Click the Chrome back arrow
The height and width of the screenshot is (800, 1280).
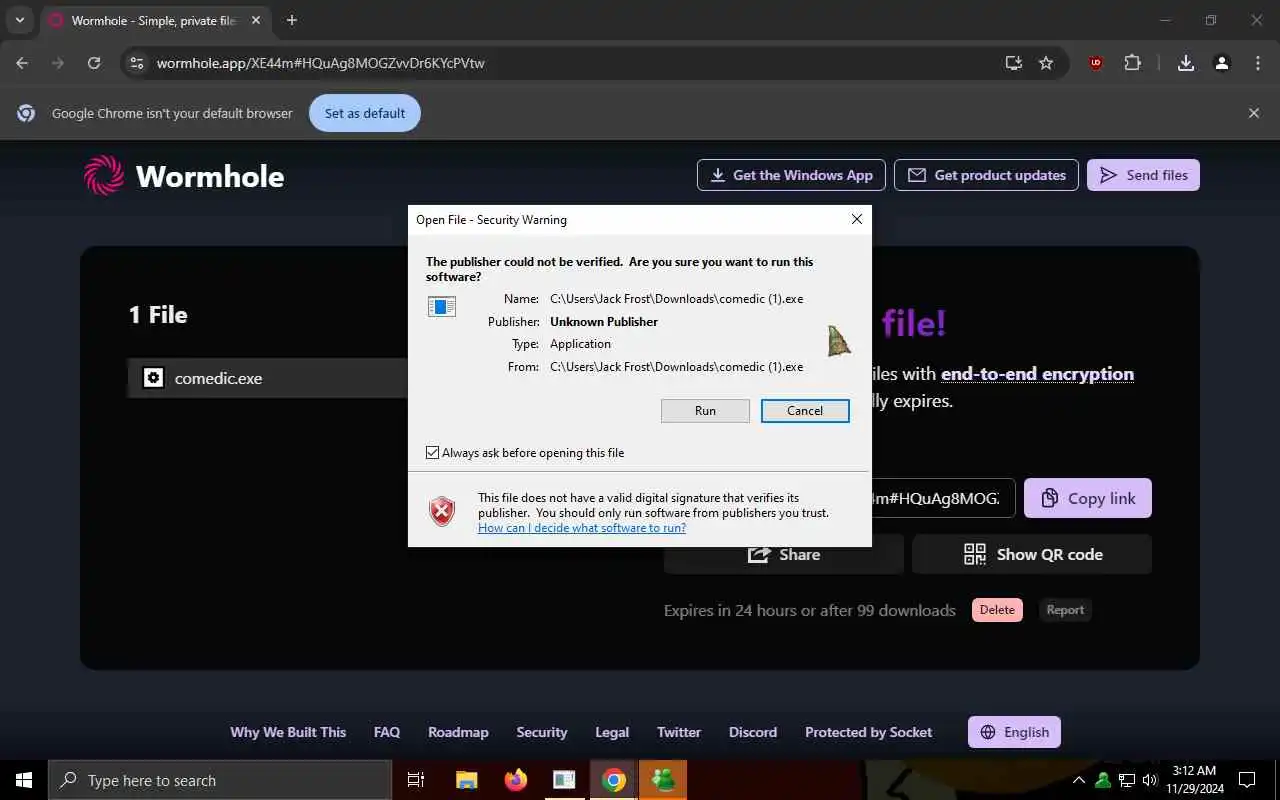coord(22,63)
